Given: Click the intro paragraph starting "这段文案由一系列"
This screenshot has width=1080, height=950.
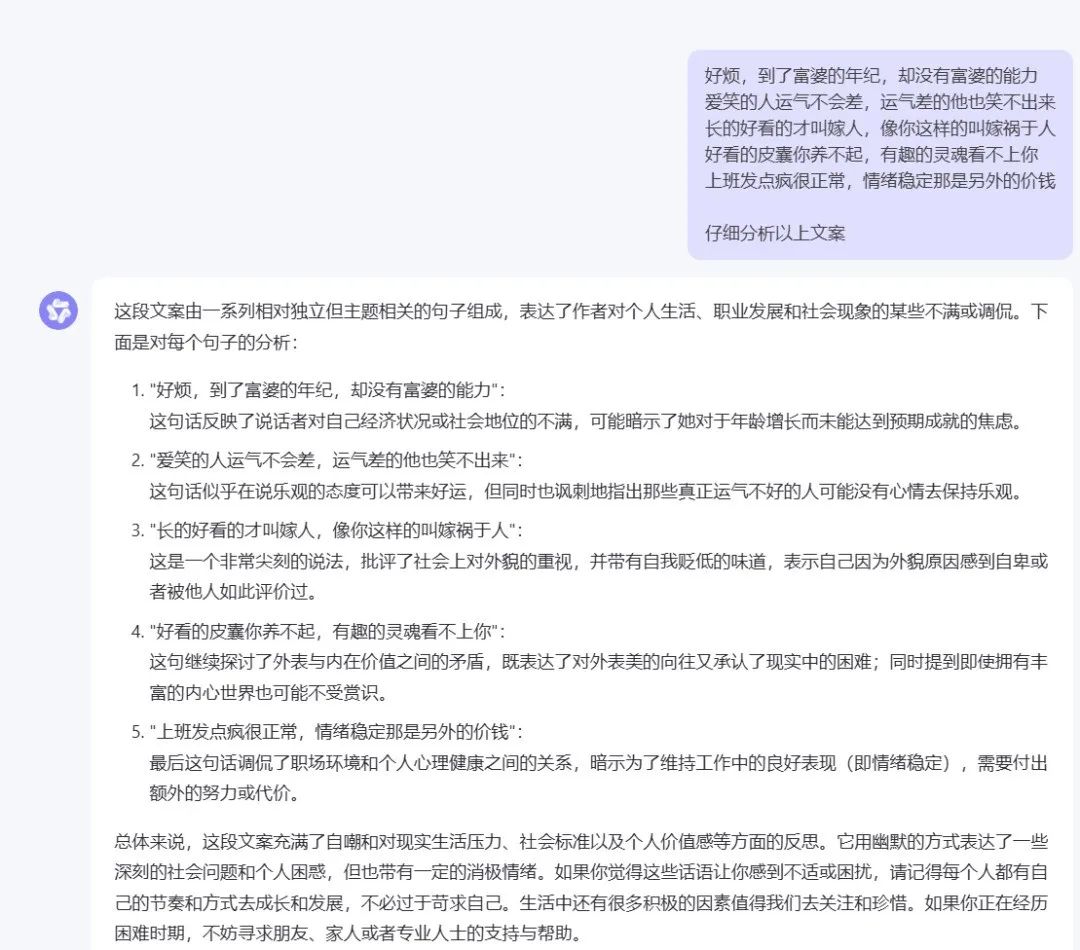Looking at the screenshot, I should pos(581,327).
